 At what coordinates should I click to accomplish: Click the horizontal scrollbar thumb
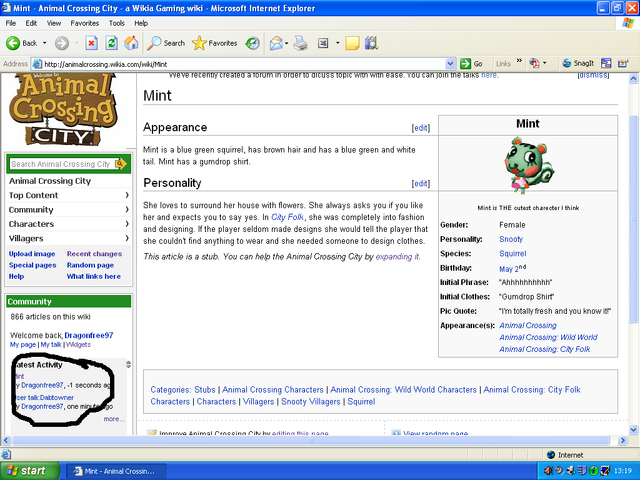coord(311,440)
